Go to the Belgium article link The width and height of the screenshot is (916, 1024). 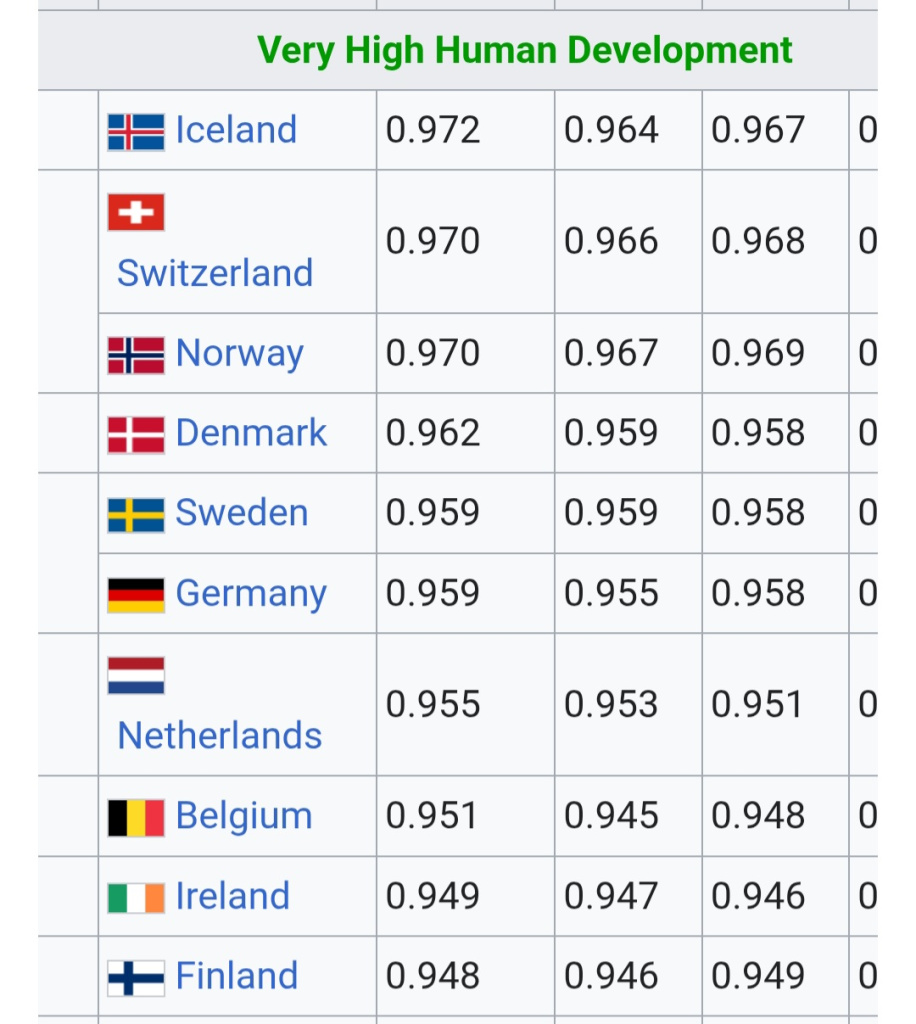pos(244,816)
